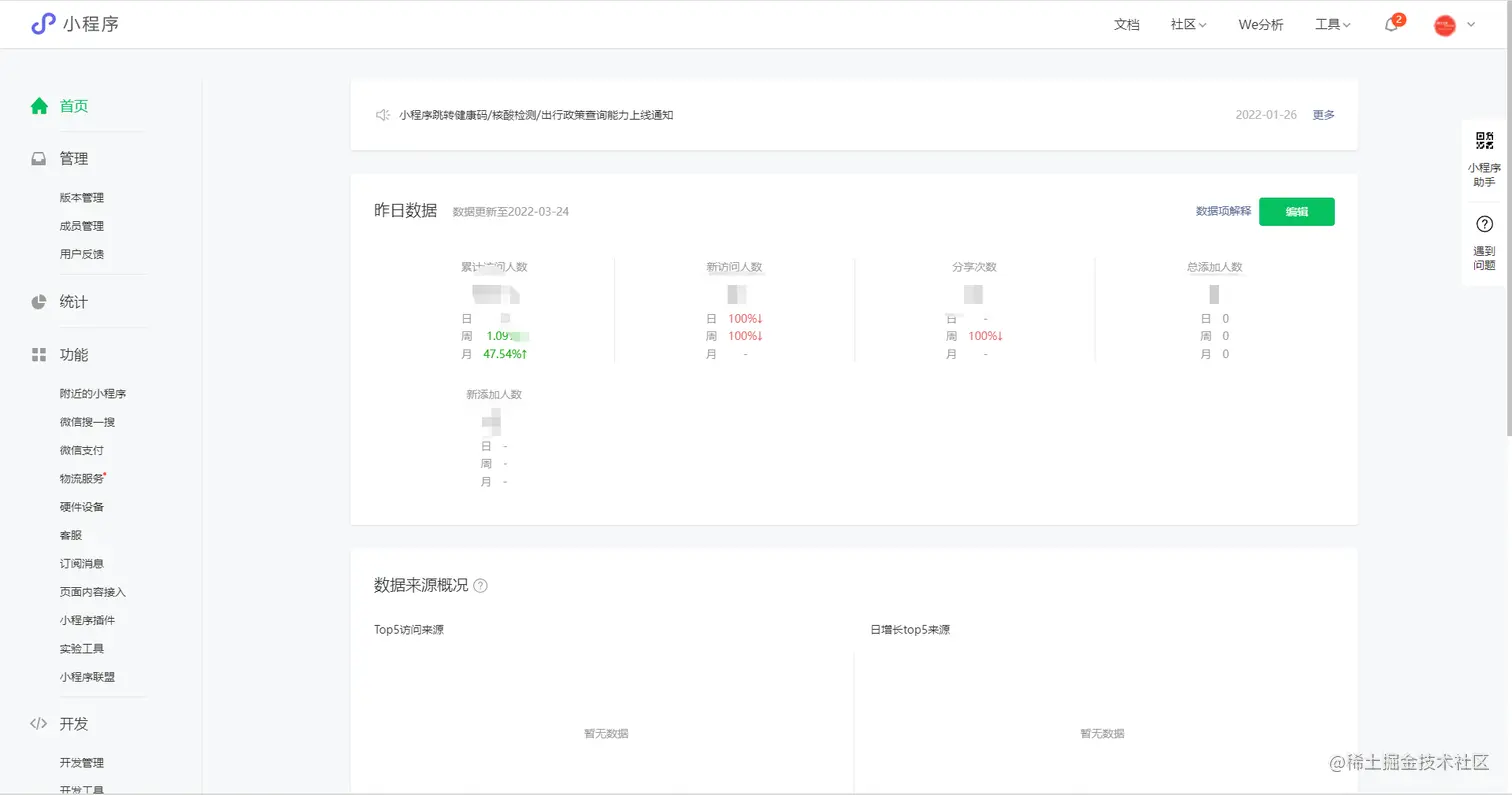This screenshot has height=795, width=1512.
Task: Select 管理 section in the sidebar
Action: click(74, 159)
